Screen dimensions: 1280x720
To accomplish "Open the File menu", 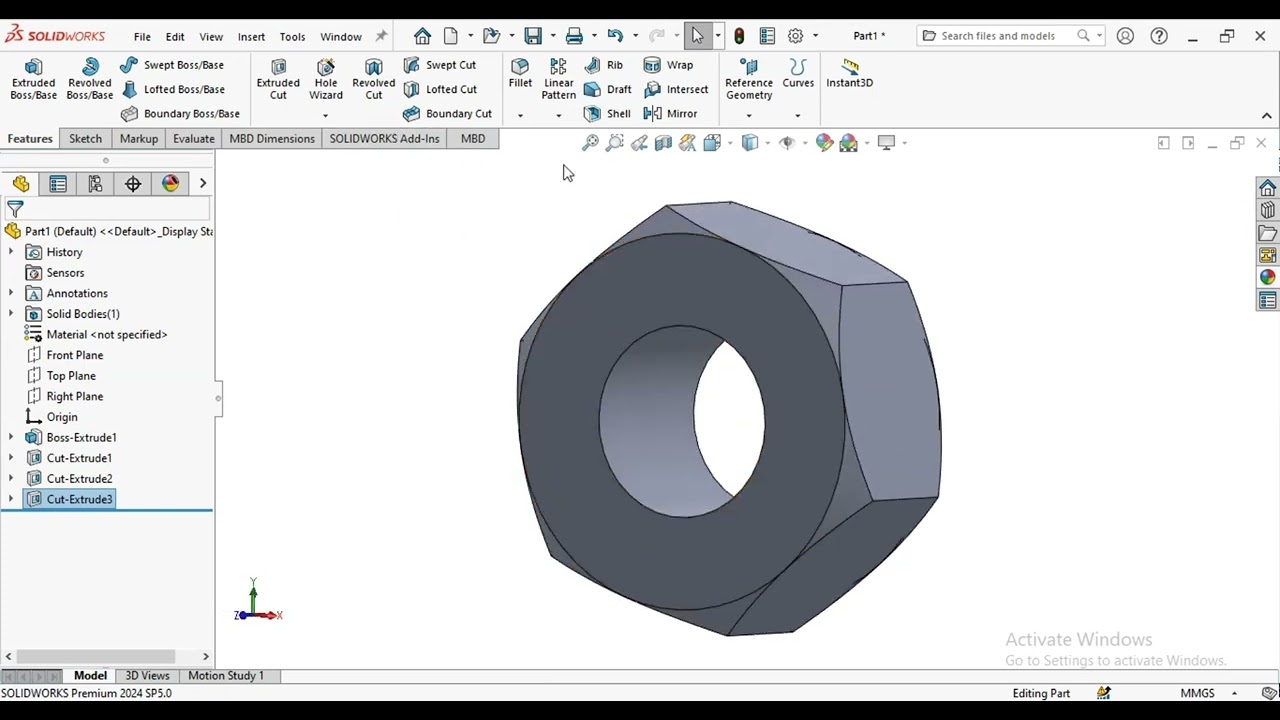I will pyautogui.click(x=142, y=37).
